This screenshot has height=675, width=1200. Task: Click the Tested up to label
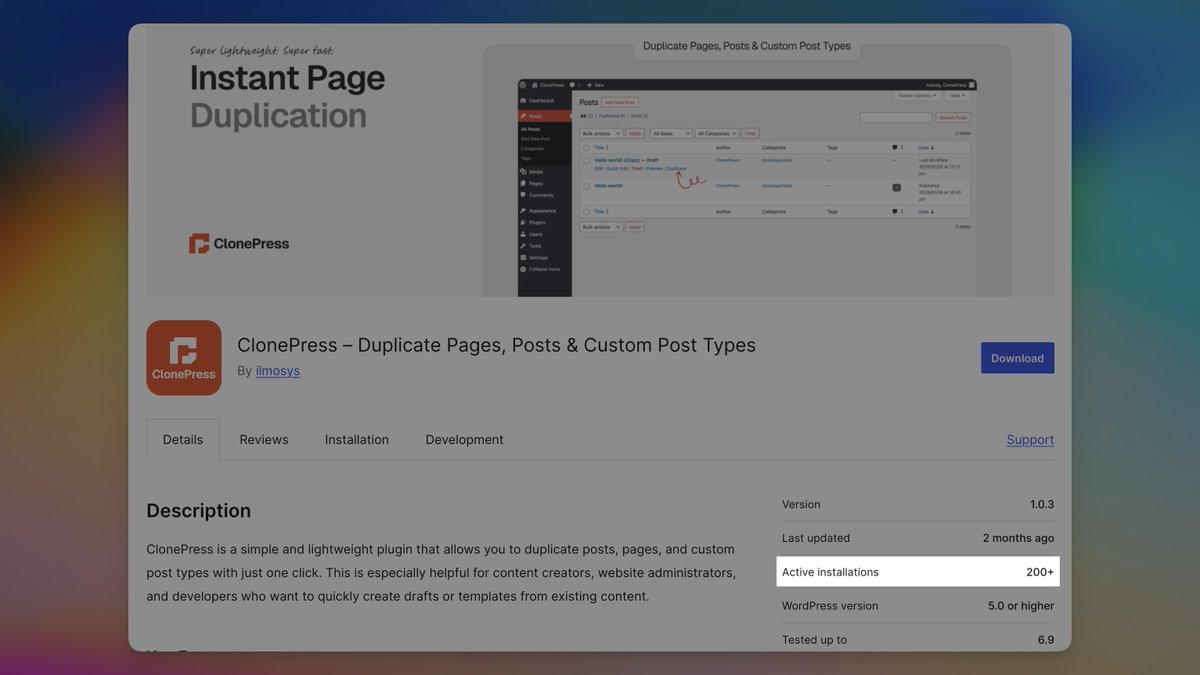coord(814,640)
